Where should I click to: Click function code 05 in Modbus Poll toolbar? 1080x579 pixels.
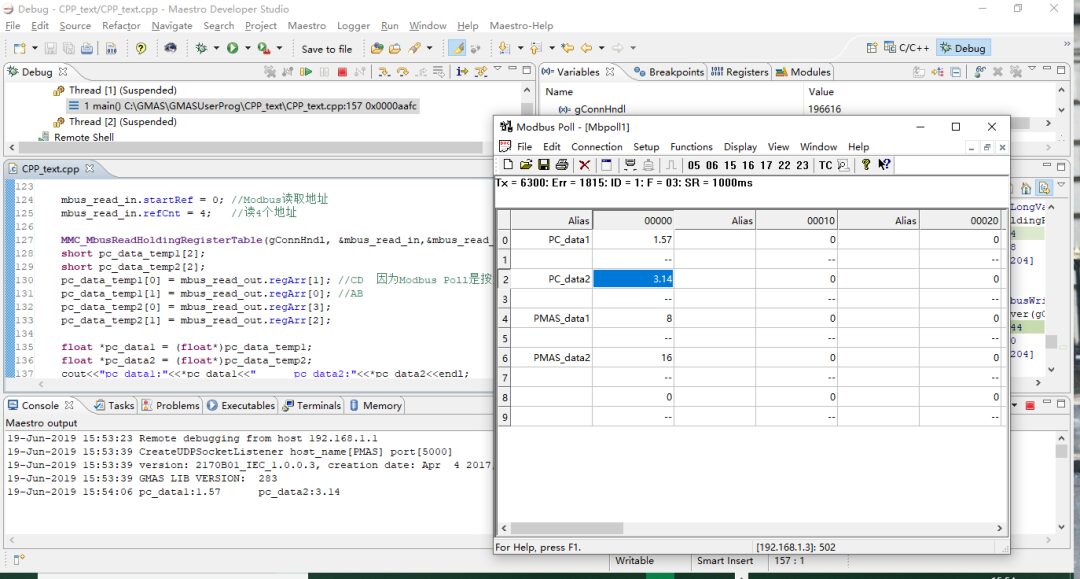(694, 165)
